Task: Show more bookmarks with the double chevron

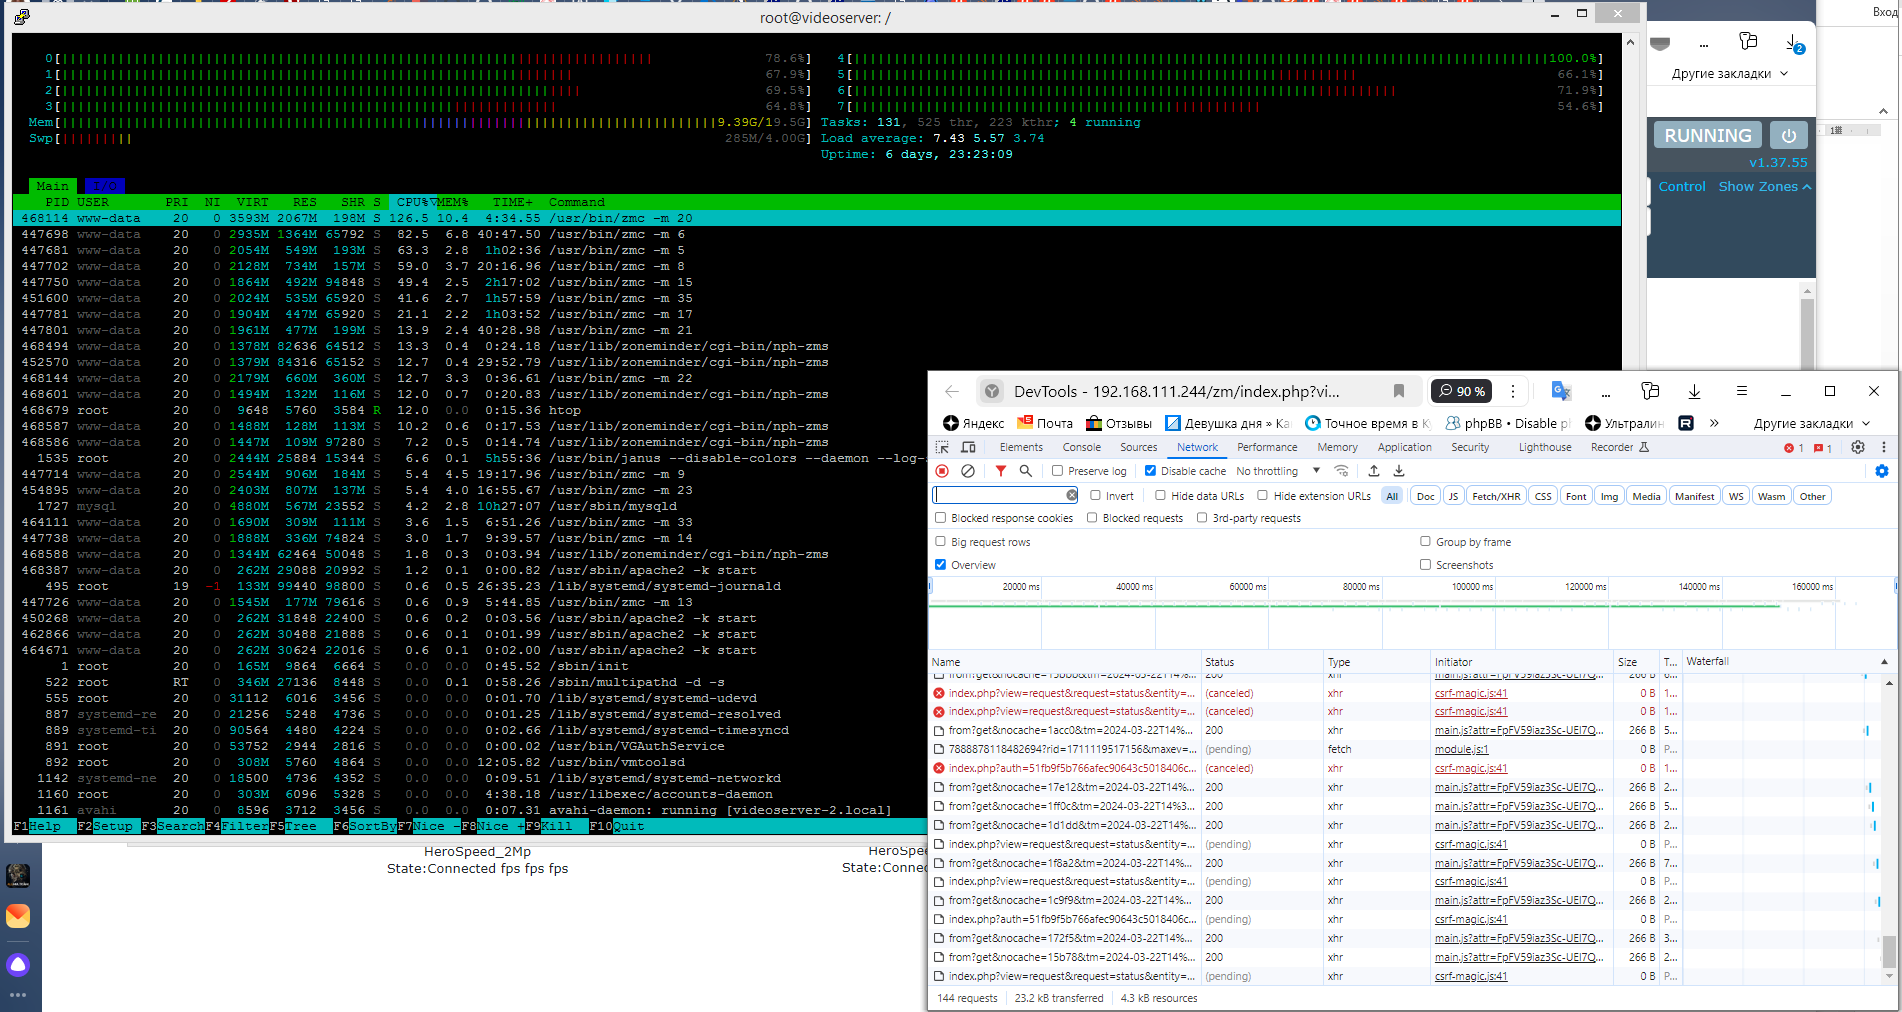Action: click(x=1714, y=423)
